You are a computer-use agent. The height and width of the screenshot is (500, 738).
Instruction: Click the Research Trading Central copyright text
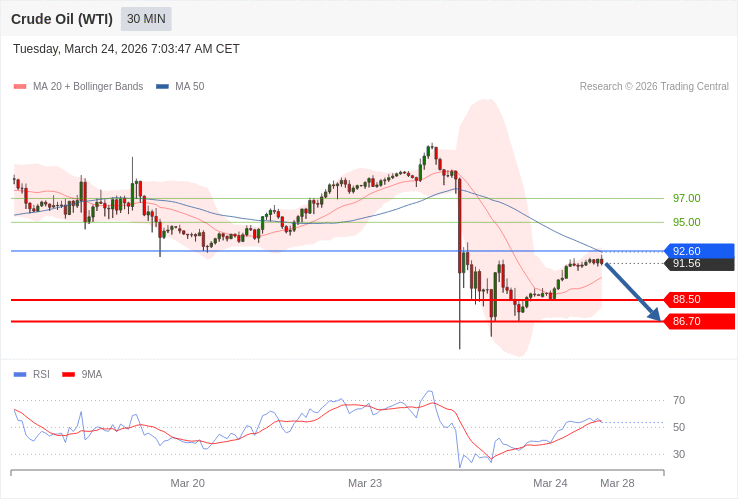tap(654, 87)
